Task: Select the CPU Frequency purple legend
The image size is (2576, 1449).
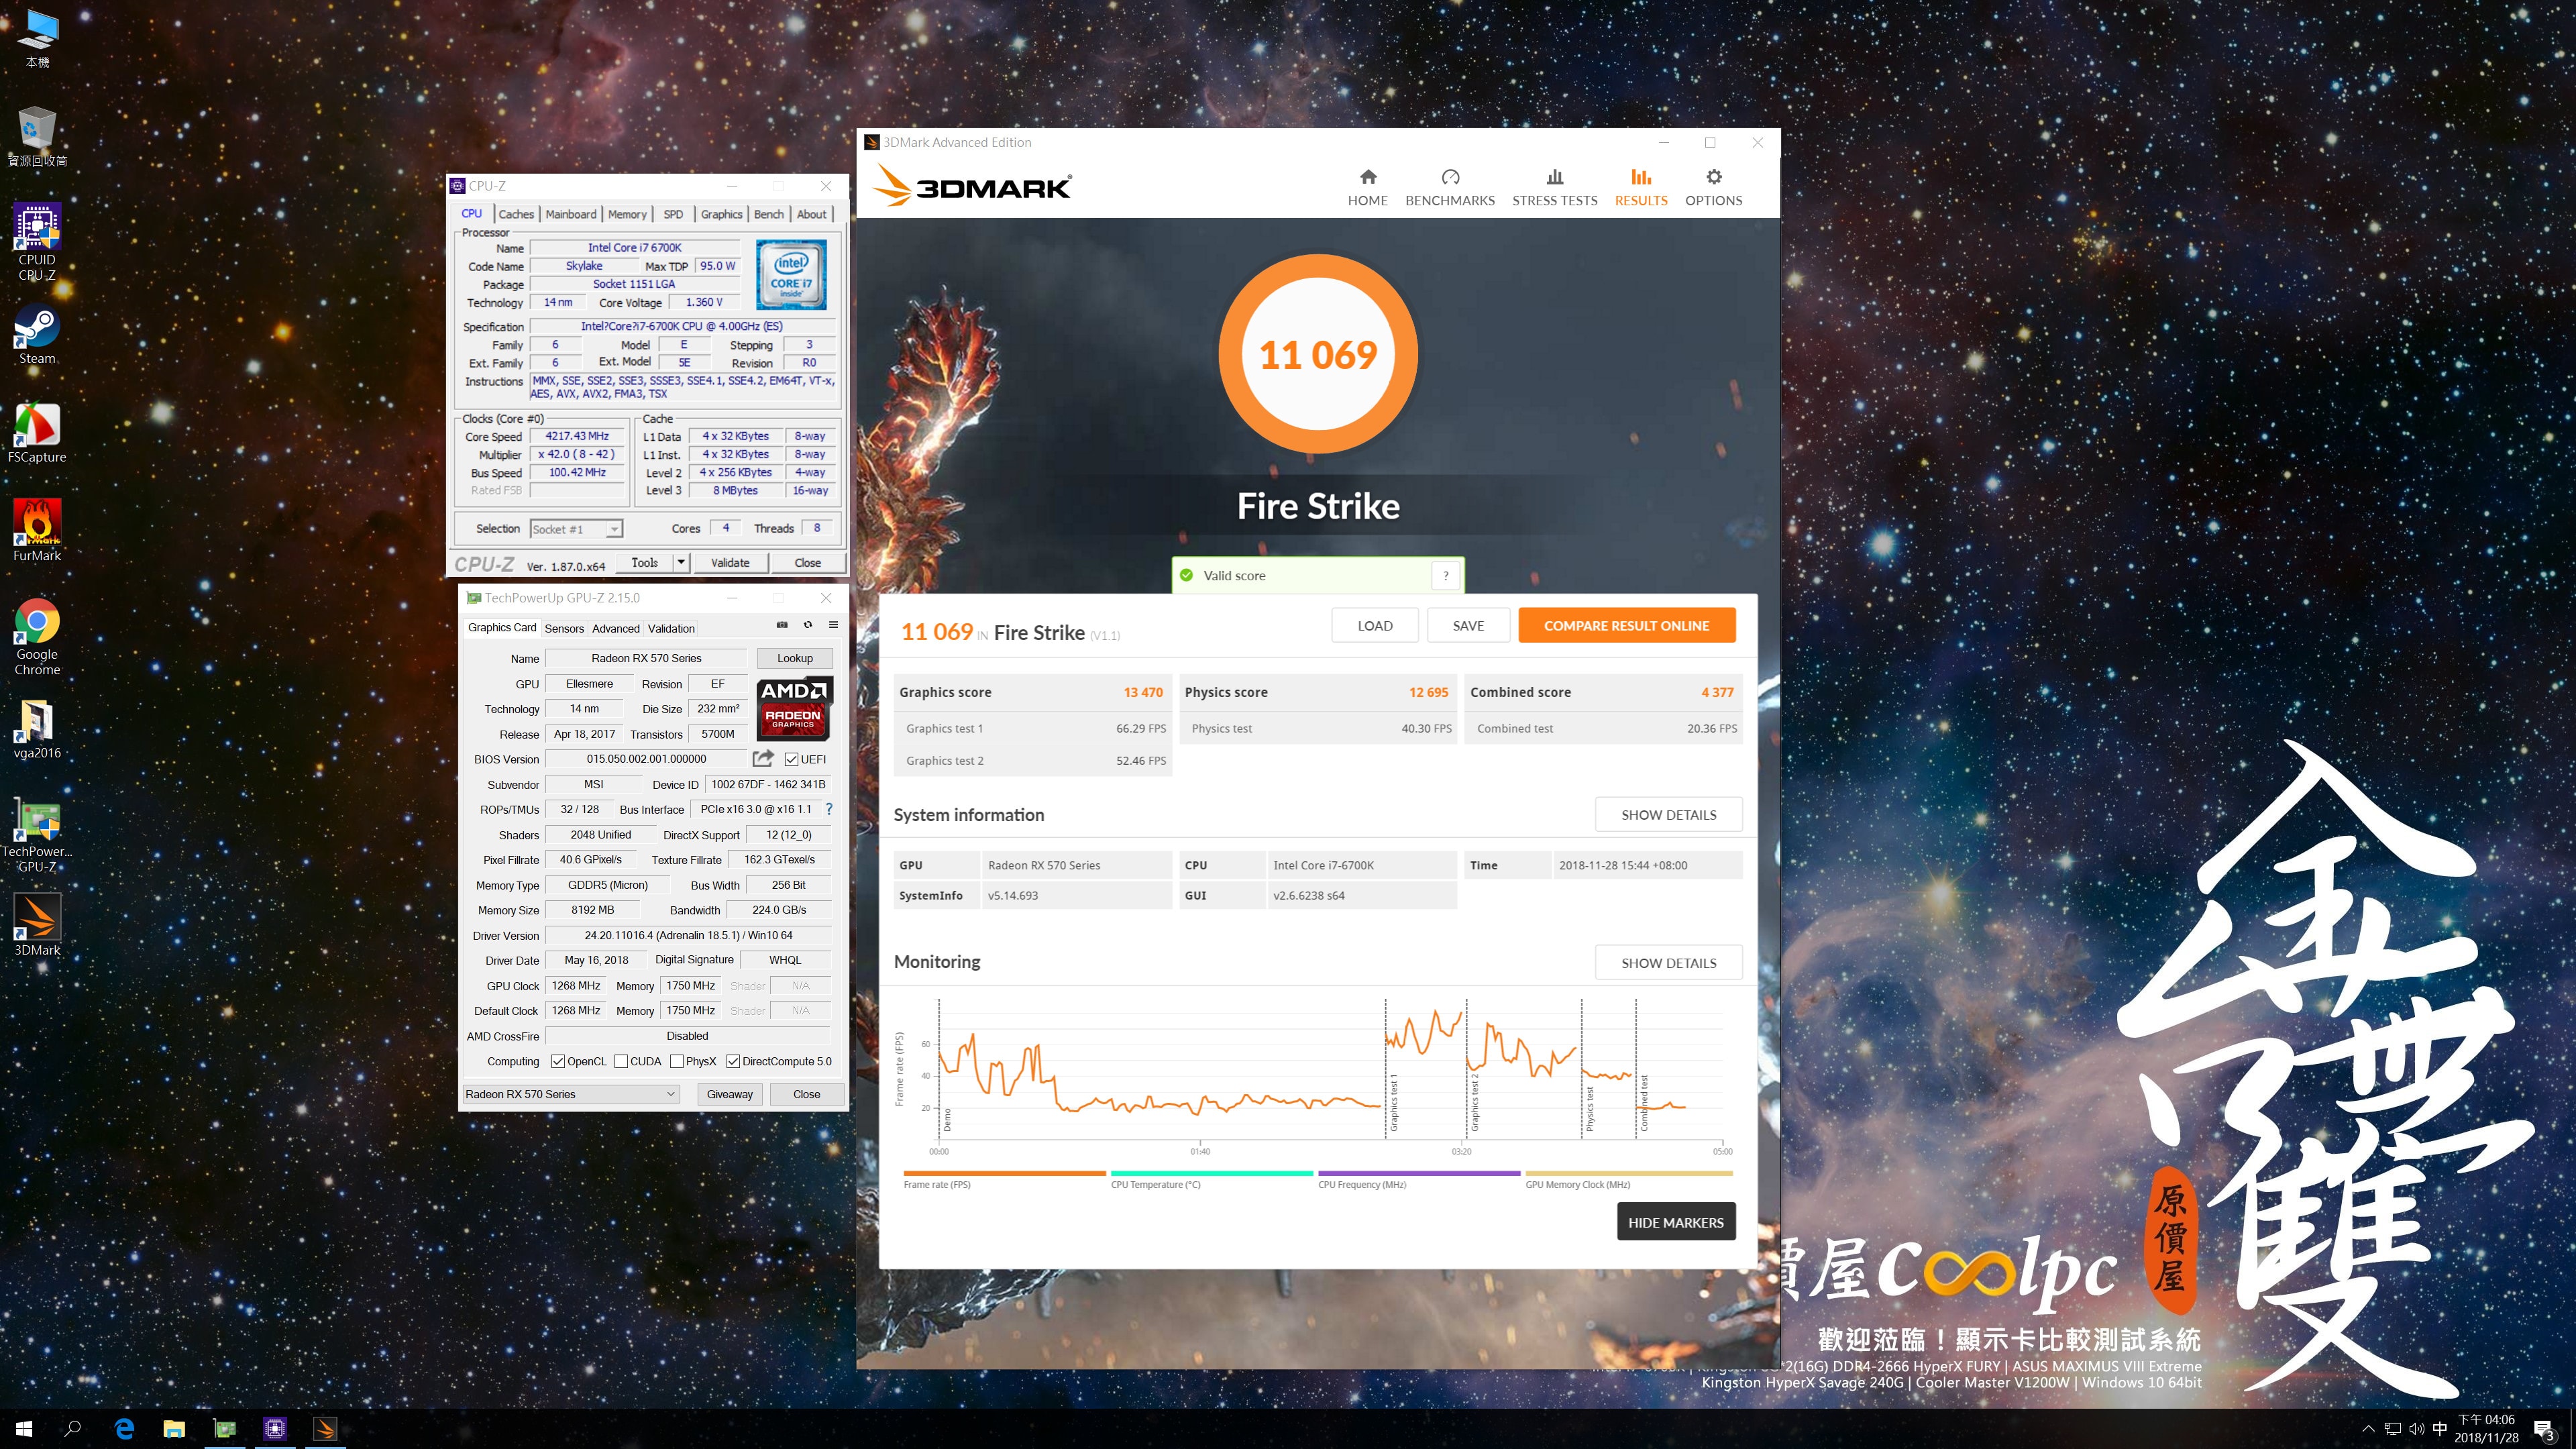Action: click(1419, 1179)
